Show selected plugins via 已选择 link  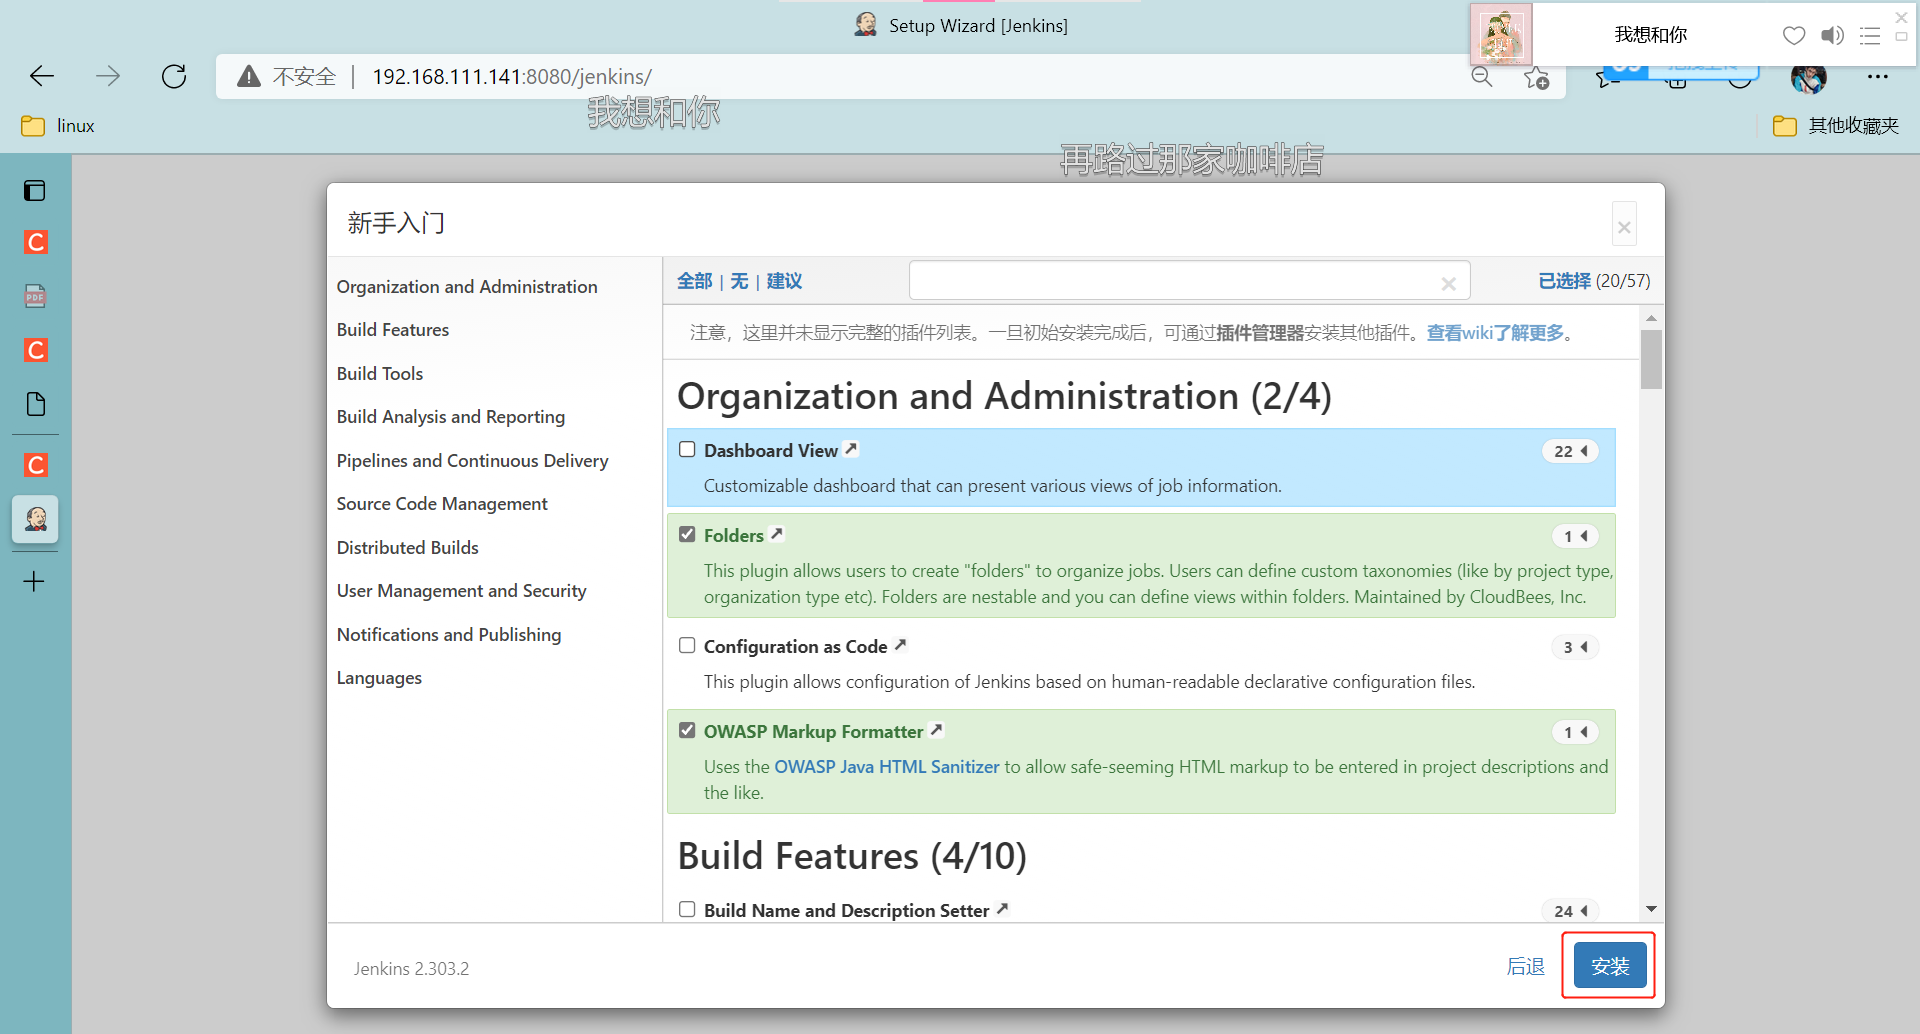(1564, 281)
